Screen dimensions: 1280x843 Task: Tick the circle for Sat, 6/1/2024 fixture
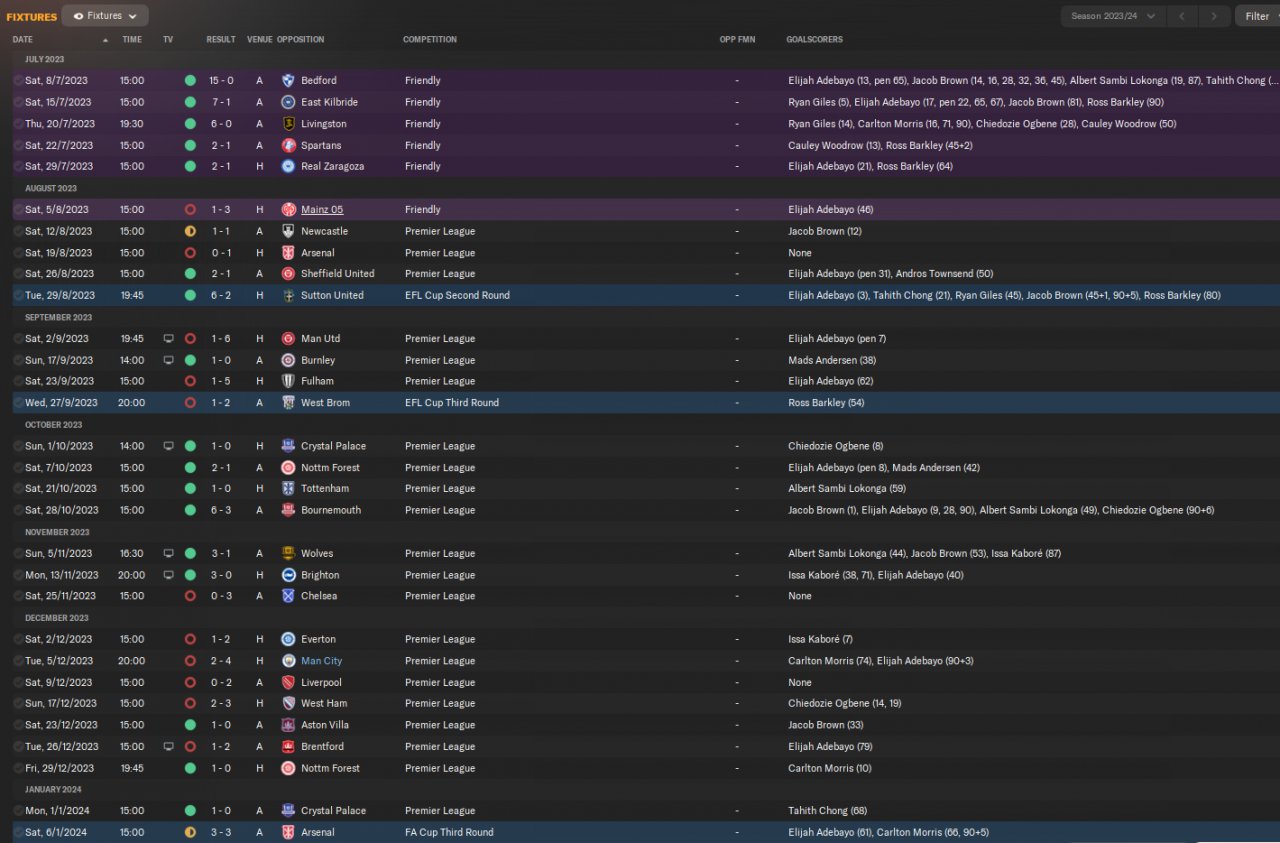point(18,832)
